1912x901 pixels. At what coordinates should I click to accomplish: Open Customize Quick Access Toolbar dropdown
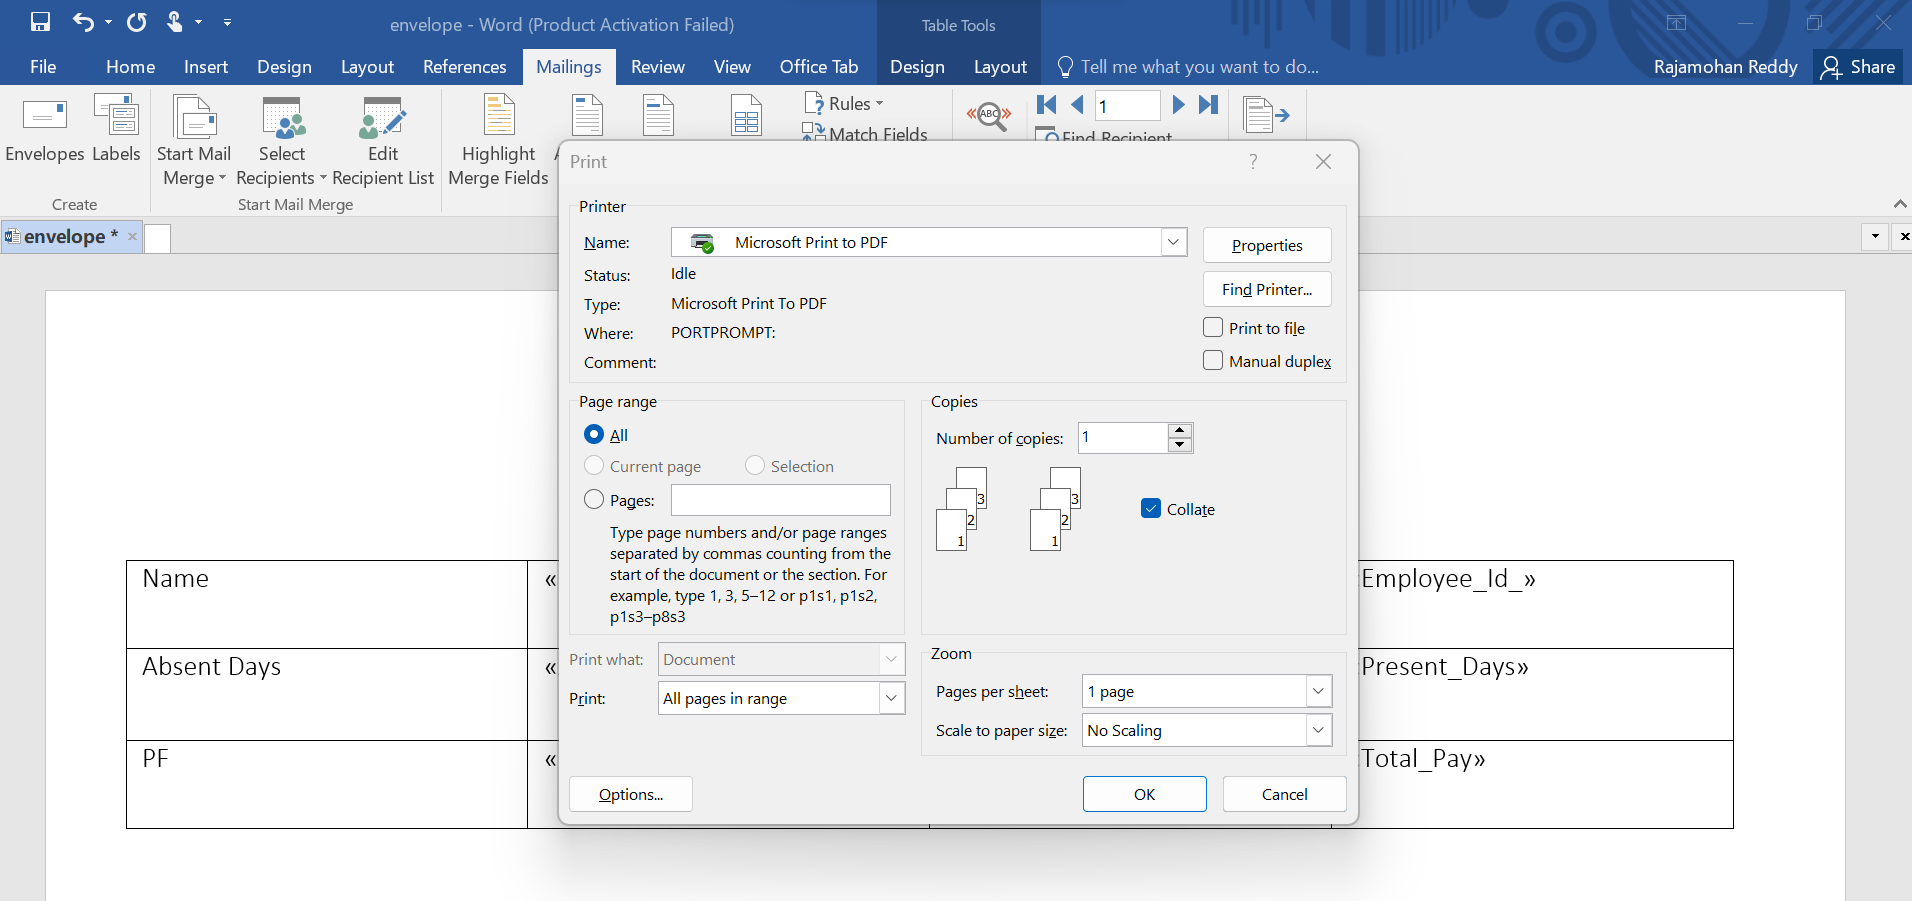pyautogui.click(x=227, y=22)
